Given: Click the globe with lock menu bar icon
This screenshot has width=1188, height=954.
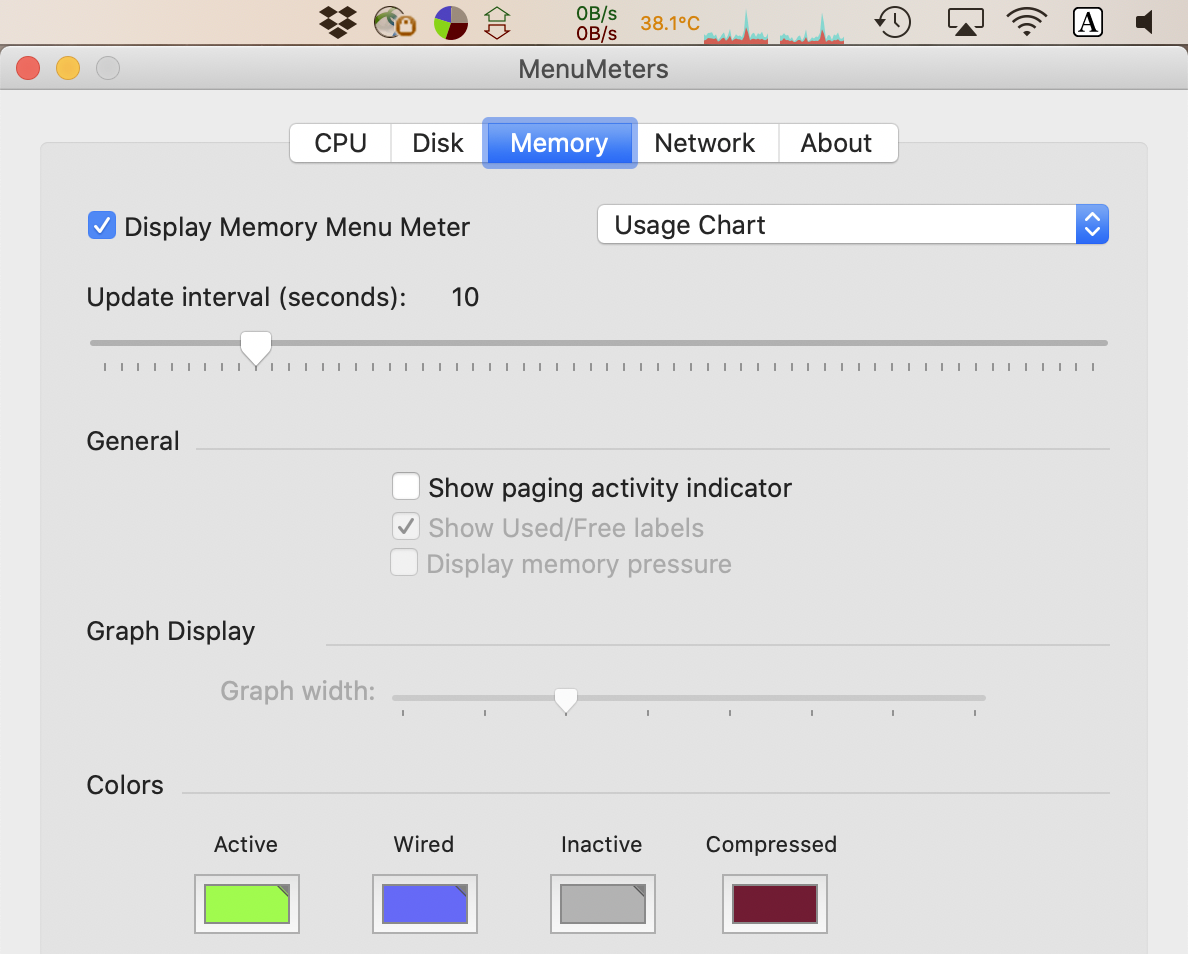Looking at the screenshot, I should [395, 23].
